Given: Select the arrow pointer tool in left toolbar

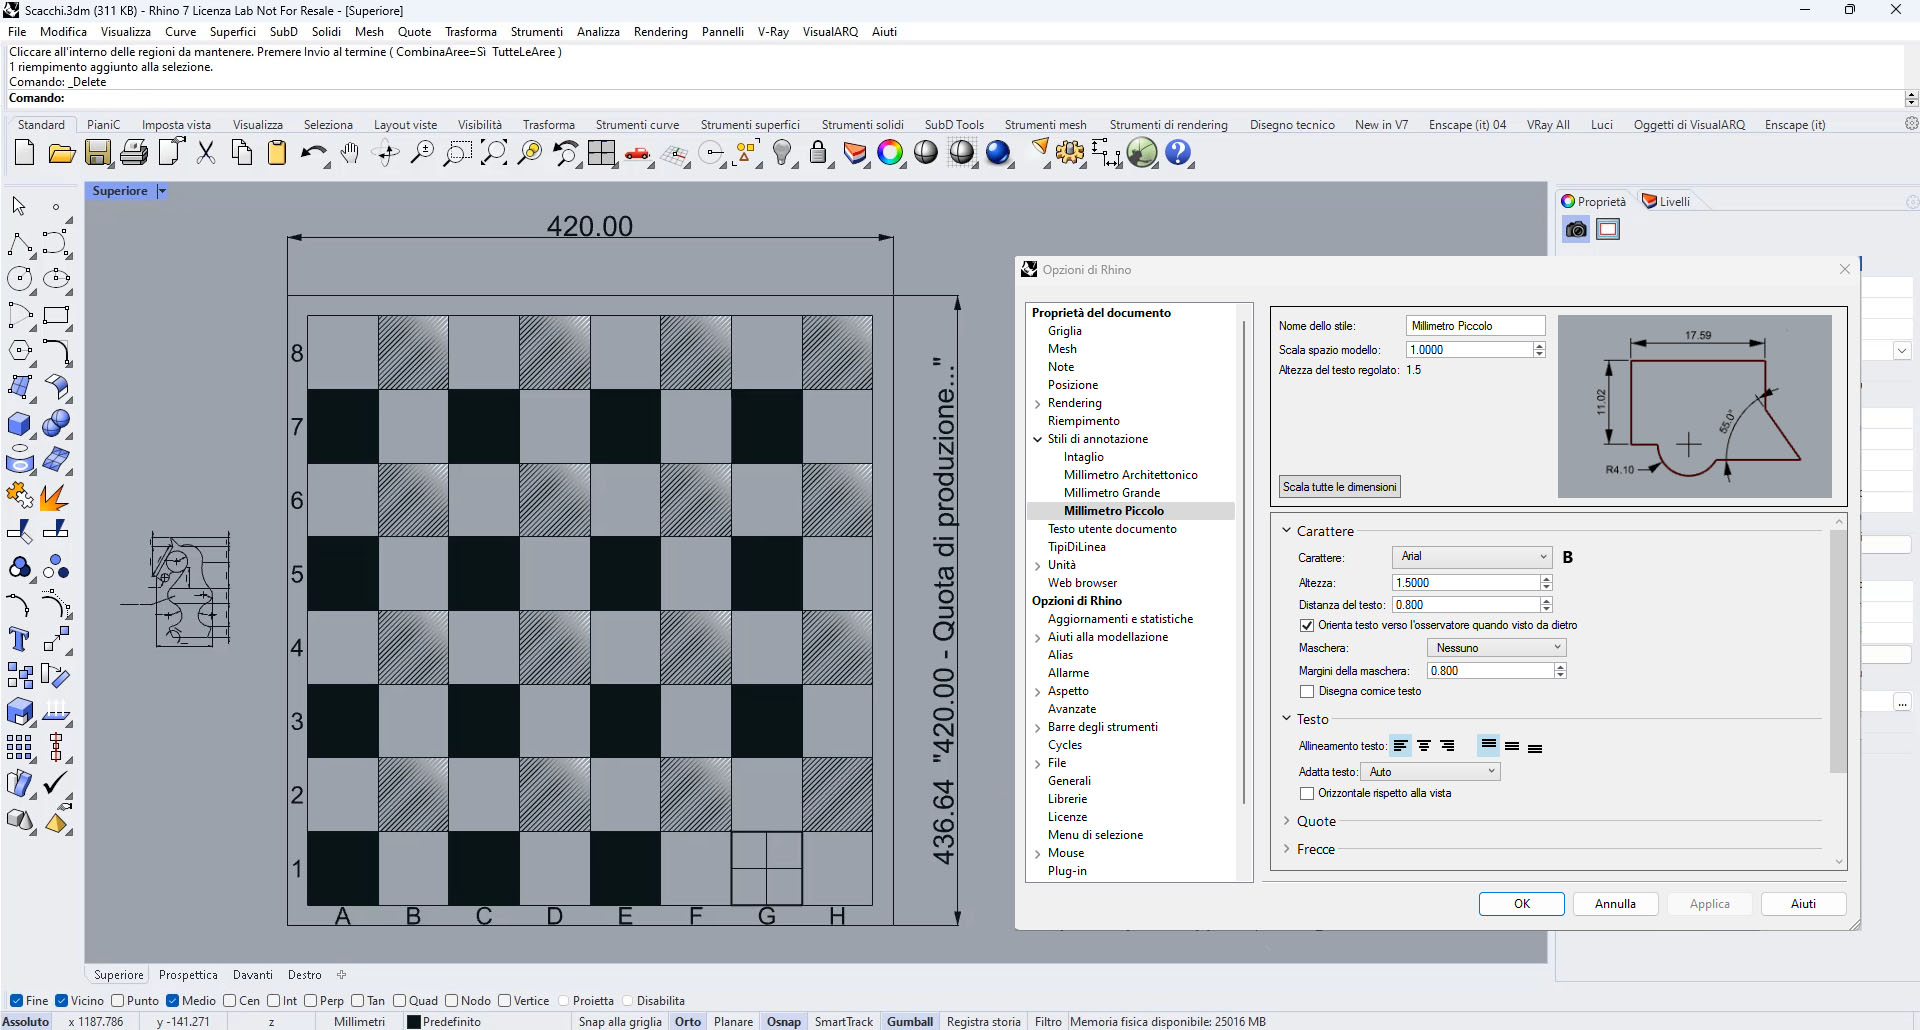Looking at the screenshot, I should (19, 206).
